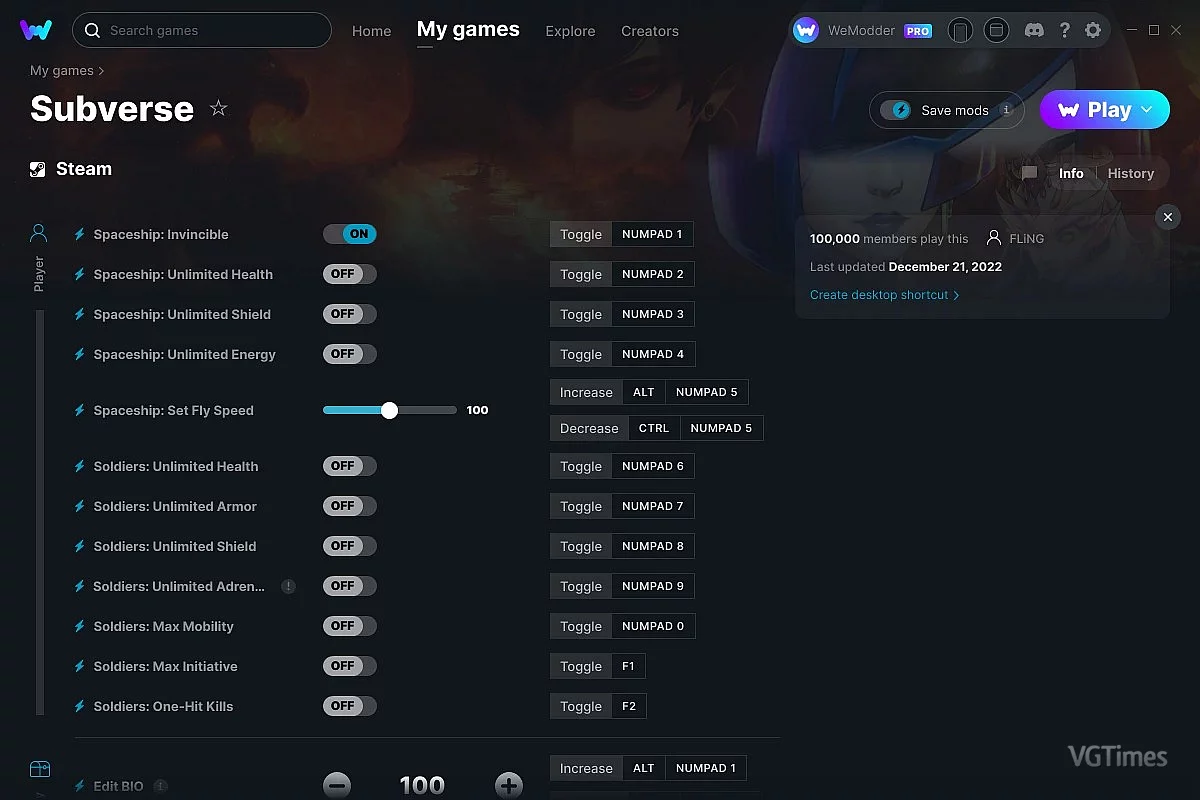Turn off Spaceship: Invincible toggle
Screen dimensions: 1200x800
(x=350, y=234)
